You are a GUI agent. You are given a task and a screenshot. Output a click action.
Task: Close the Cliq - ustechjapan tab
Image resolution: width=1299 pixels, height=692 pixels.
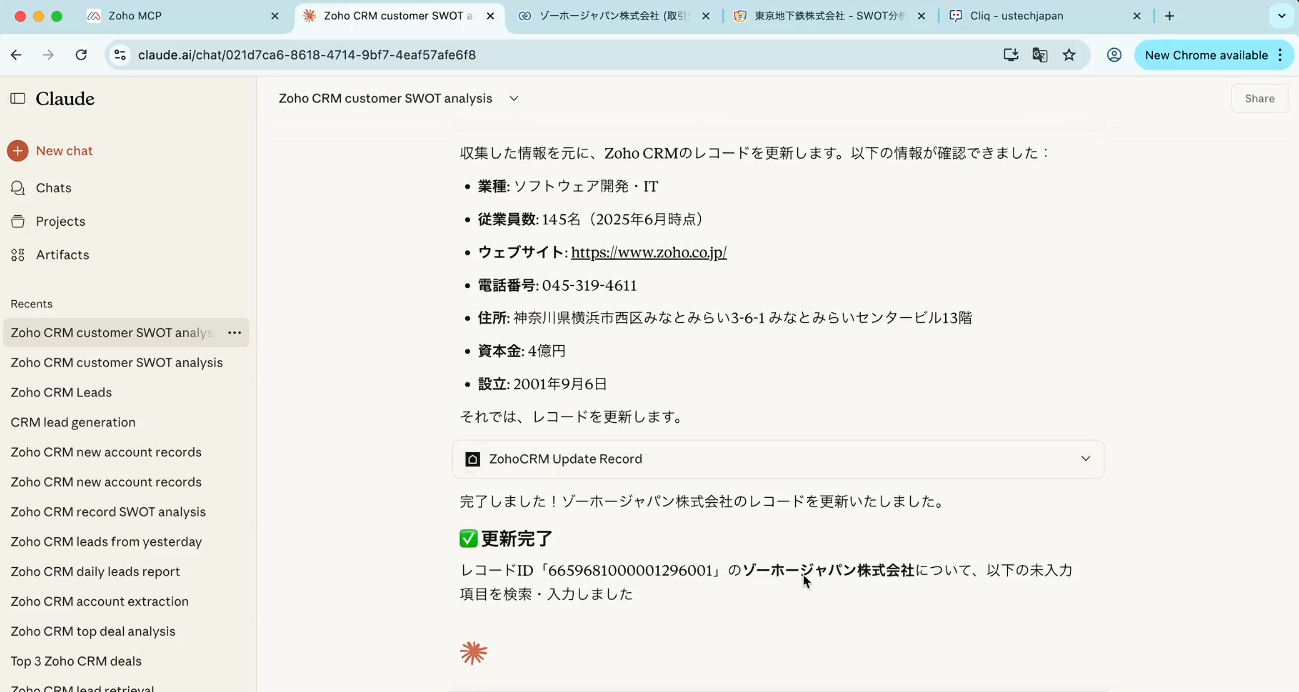1137,16
